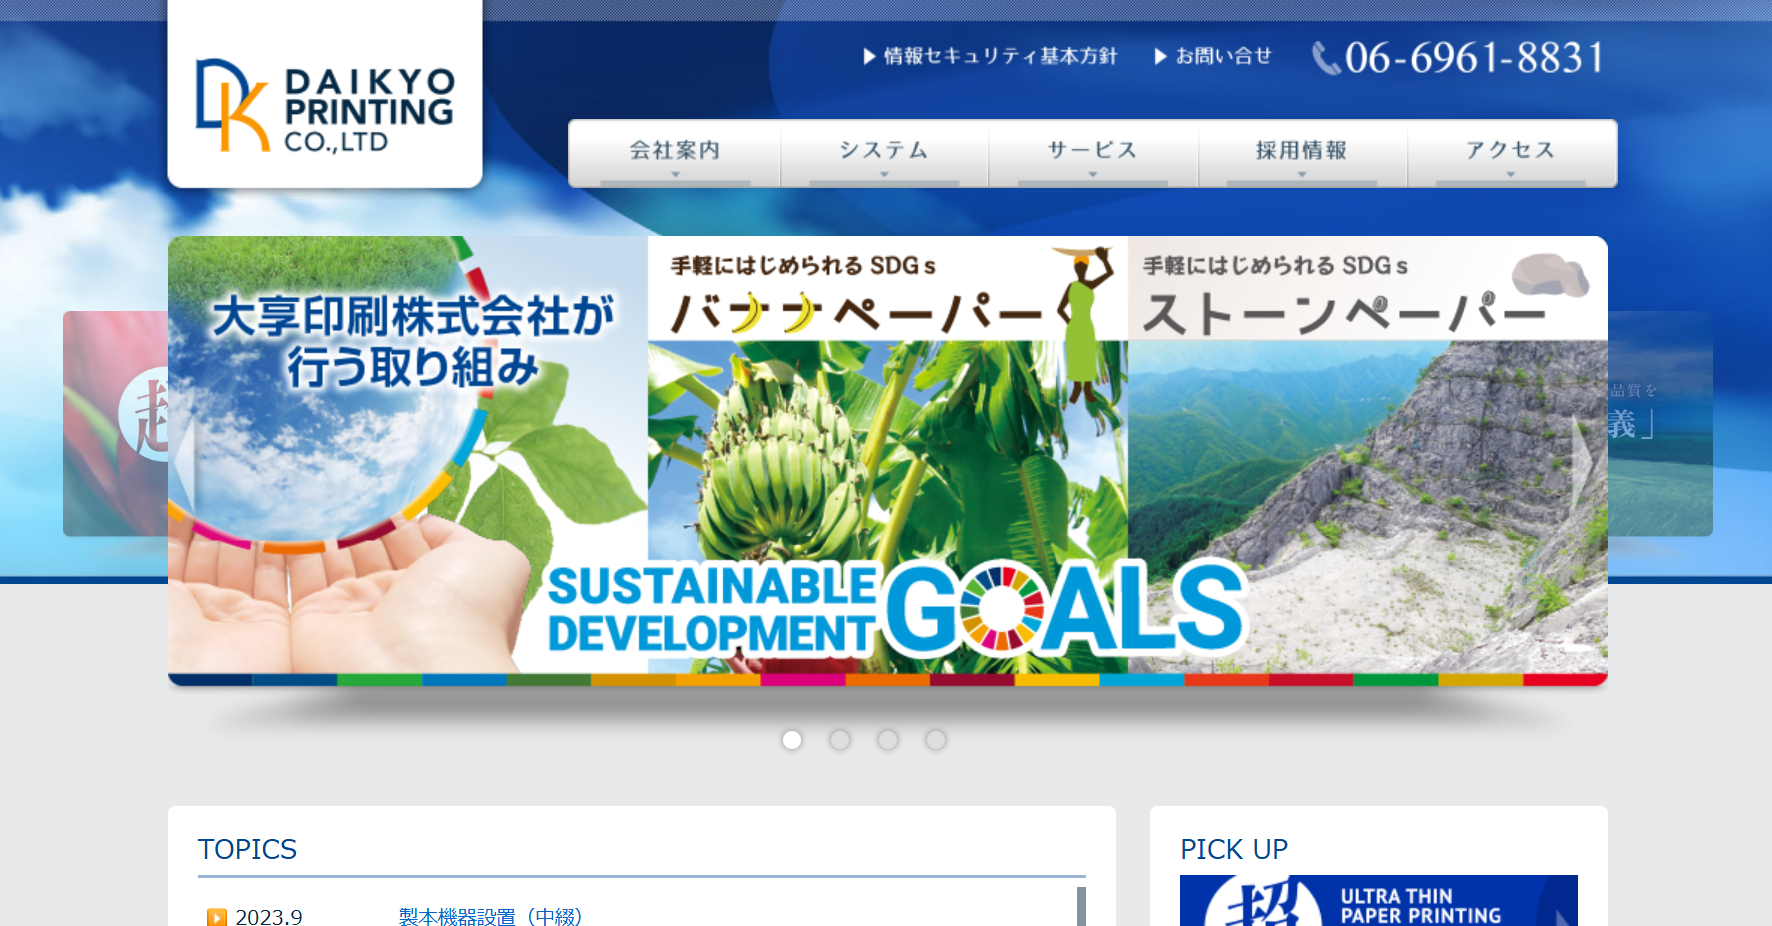Click the Daikyo Printing logo

325,105
